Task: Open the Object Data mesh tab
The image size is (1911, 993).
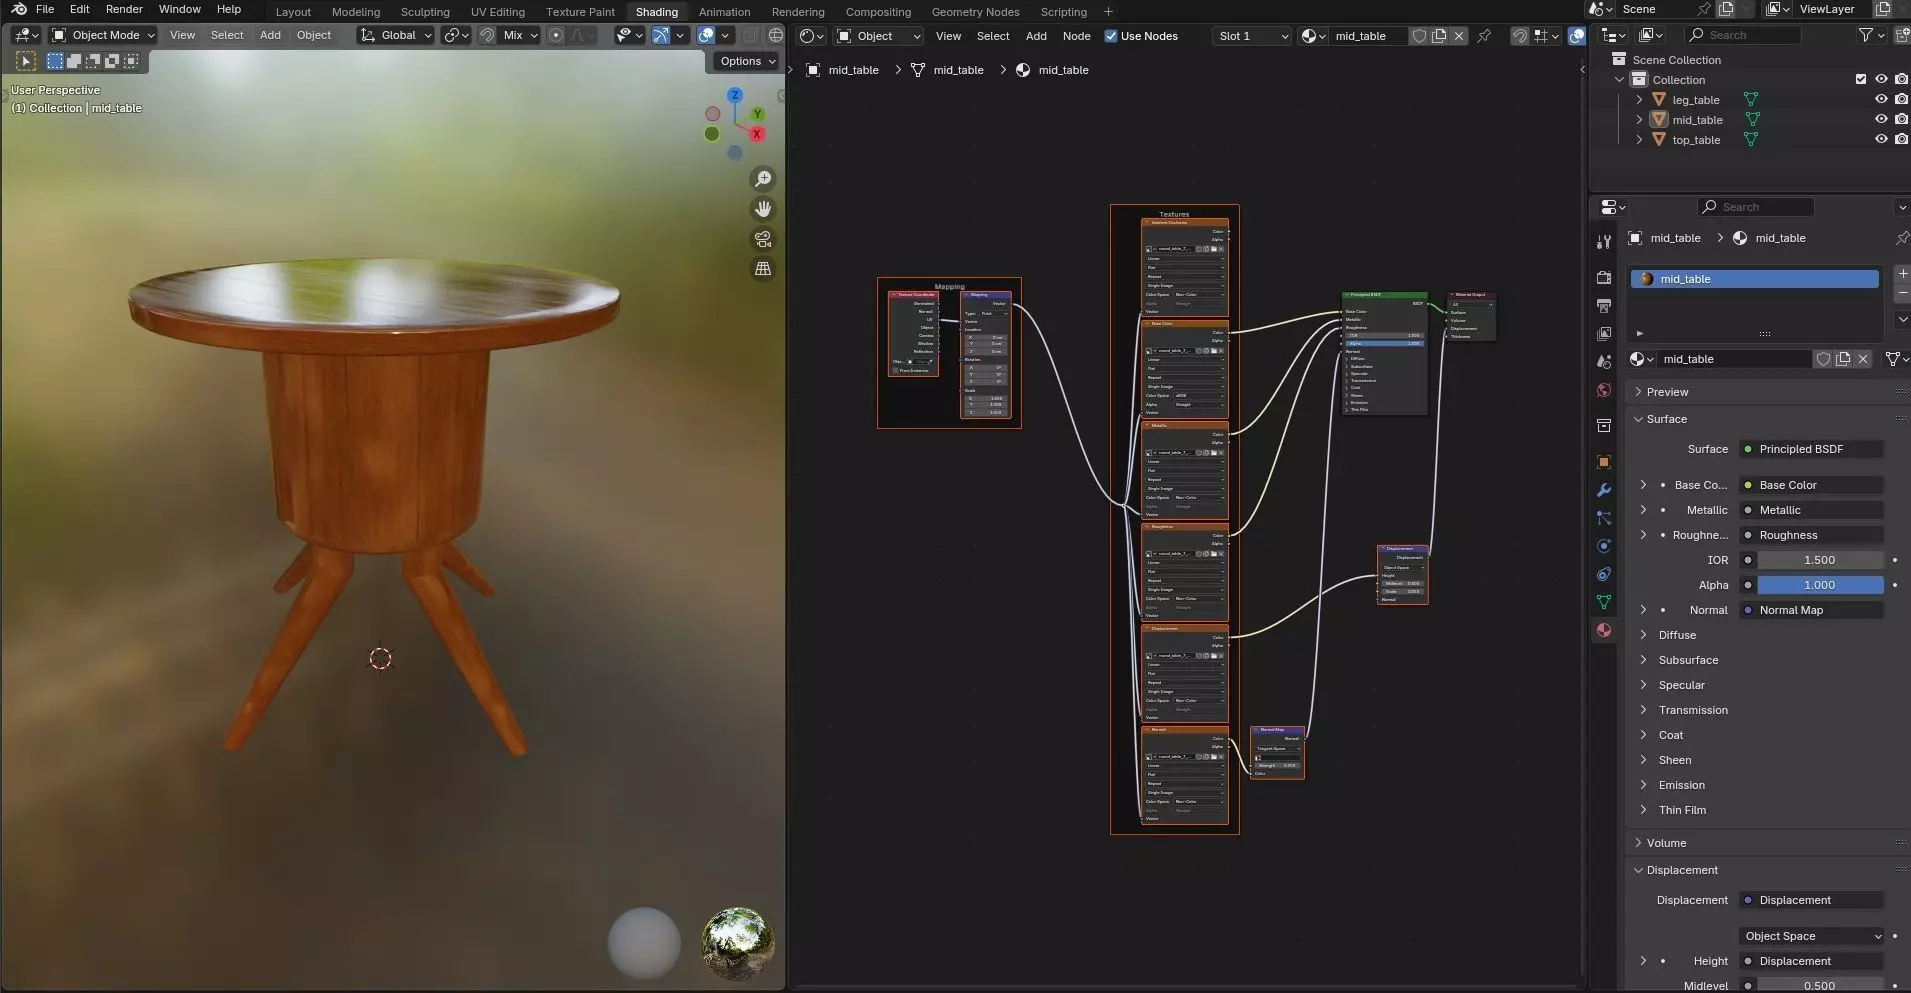Action: click(x=1604, y=602)
